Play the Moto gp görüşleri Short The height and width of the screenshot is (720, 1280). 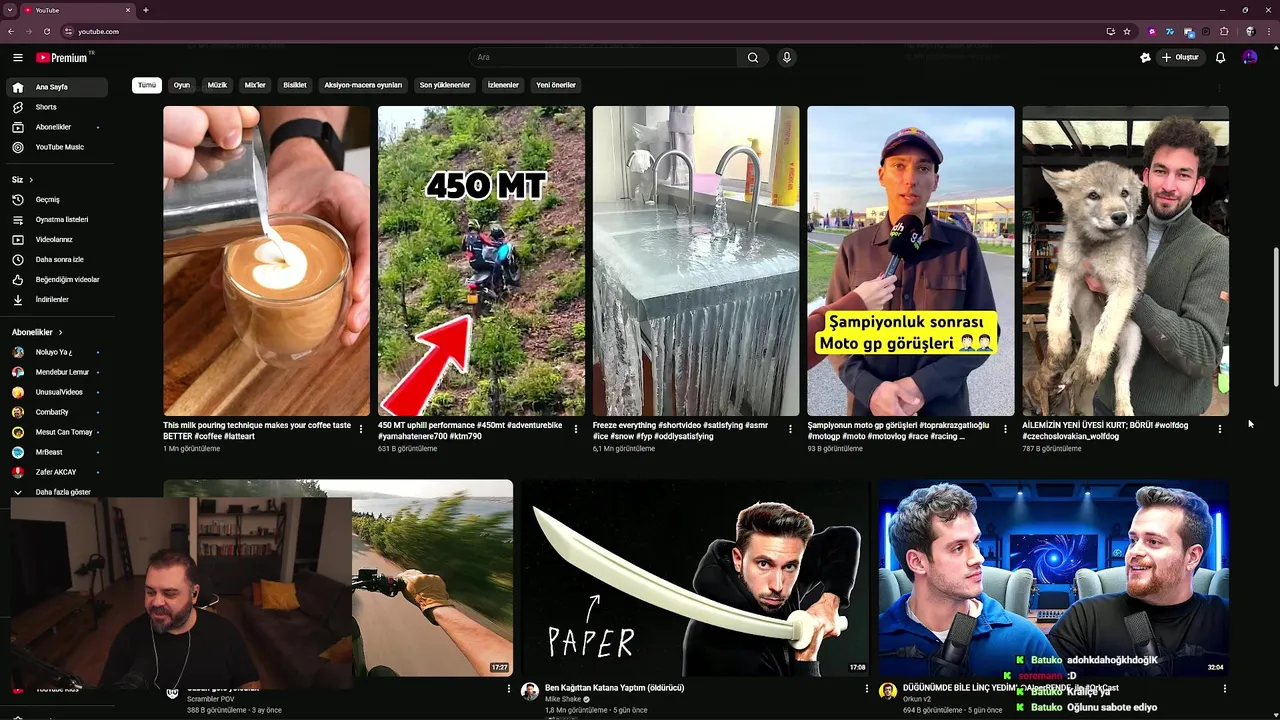click(x=911, y=261)
